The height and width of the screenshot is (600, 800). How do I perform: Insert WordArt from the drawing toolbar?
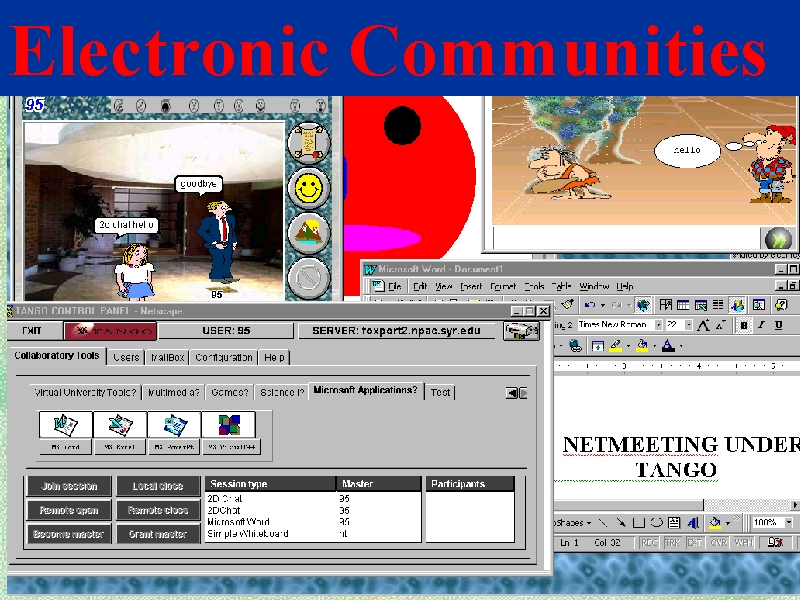coord(693,522)
